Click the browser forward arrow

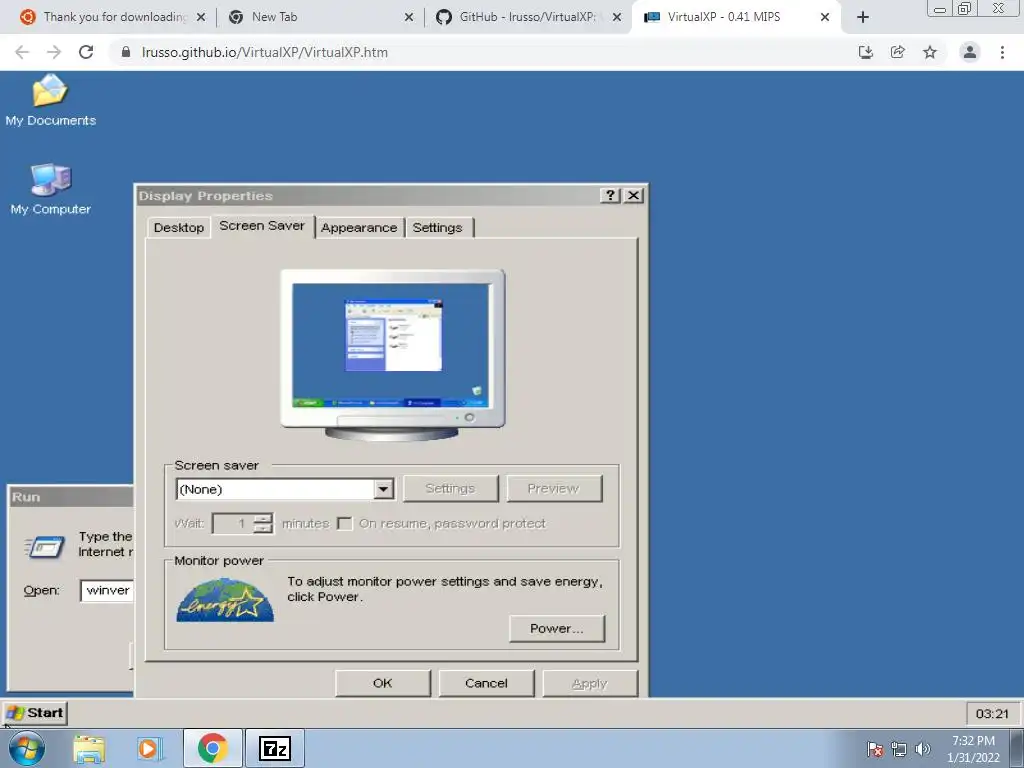pyautogui.click(x=54, y=52)
